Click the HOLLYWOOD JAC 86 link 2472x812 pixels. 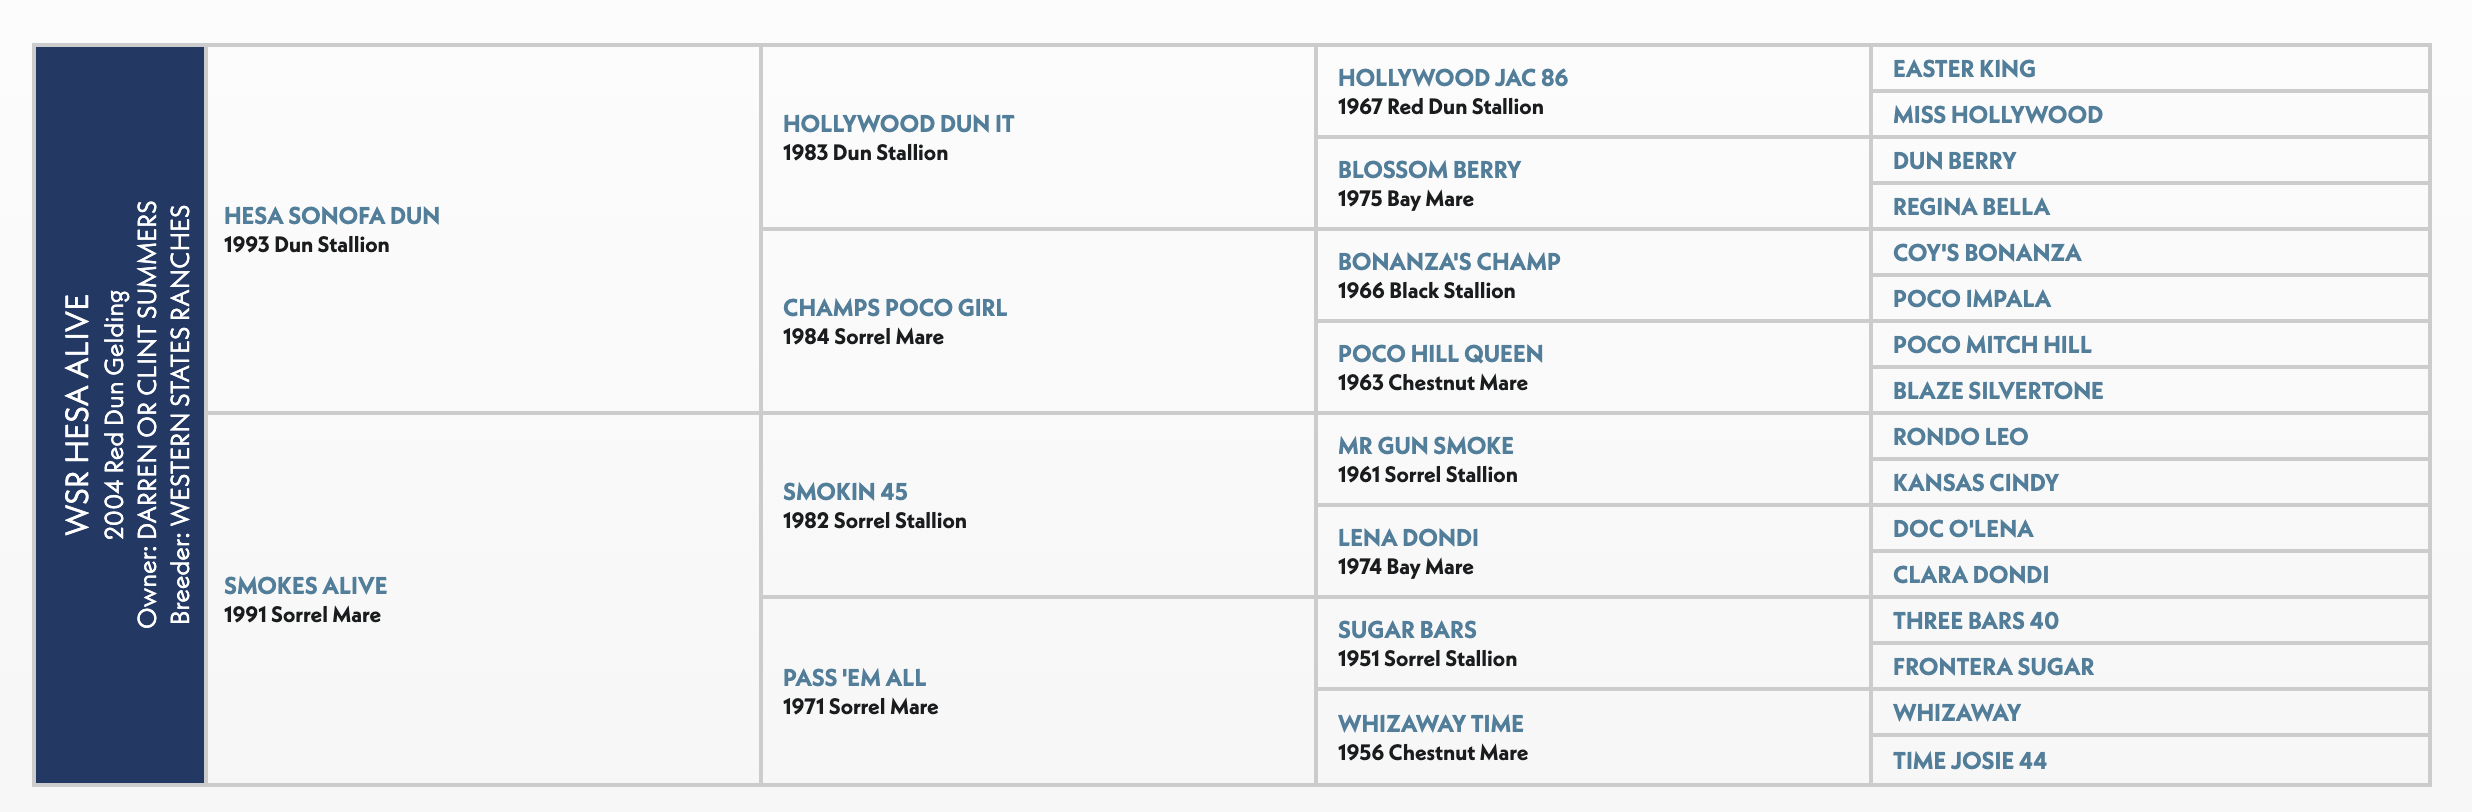(1452, 77)
